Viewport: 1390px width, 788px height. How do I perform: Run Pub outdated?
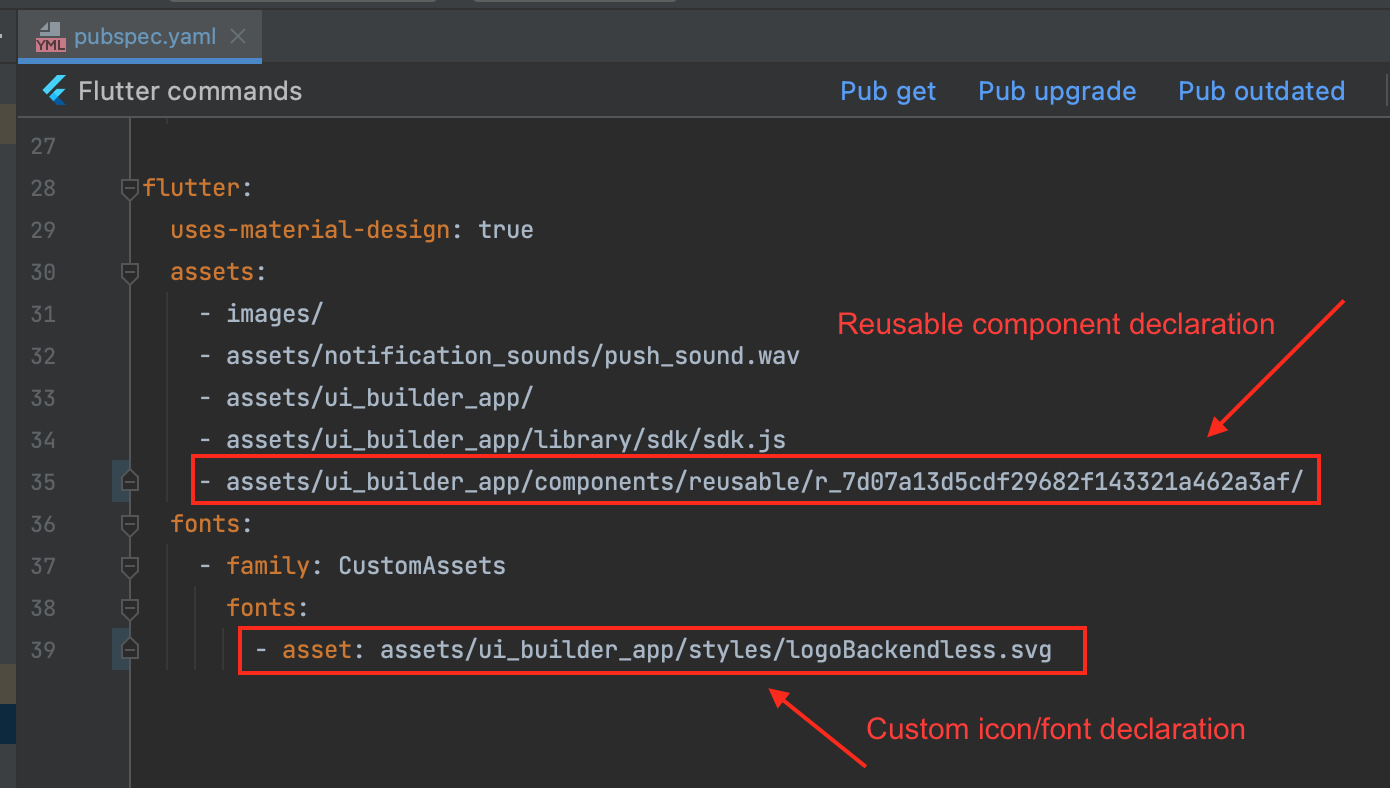pyautogui.click(x=1261, y=91)
